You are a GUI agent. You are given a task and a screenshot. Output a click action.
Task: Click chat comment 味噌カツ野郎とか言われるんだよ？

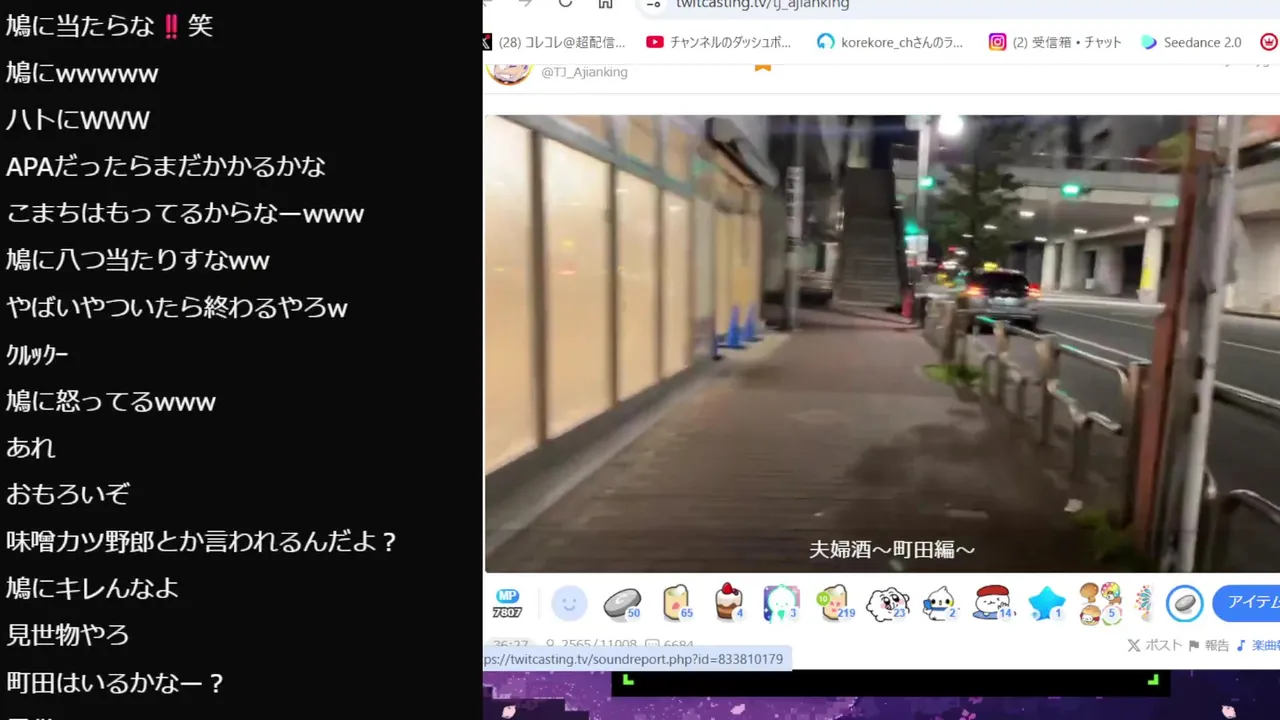click(x=202, y=542)
